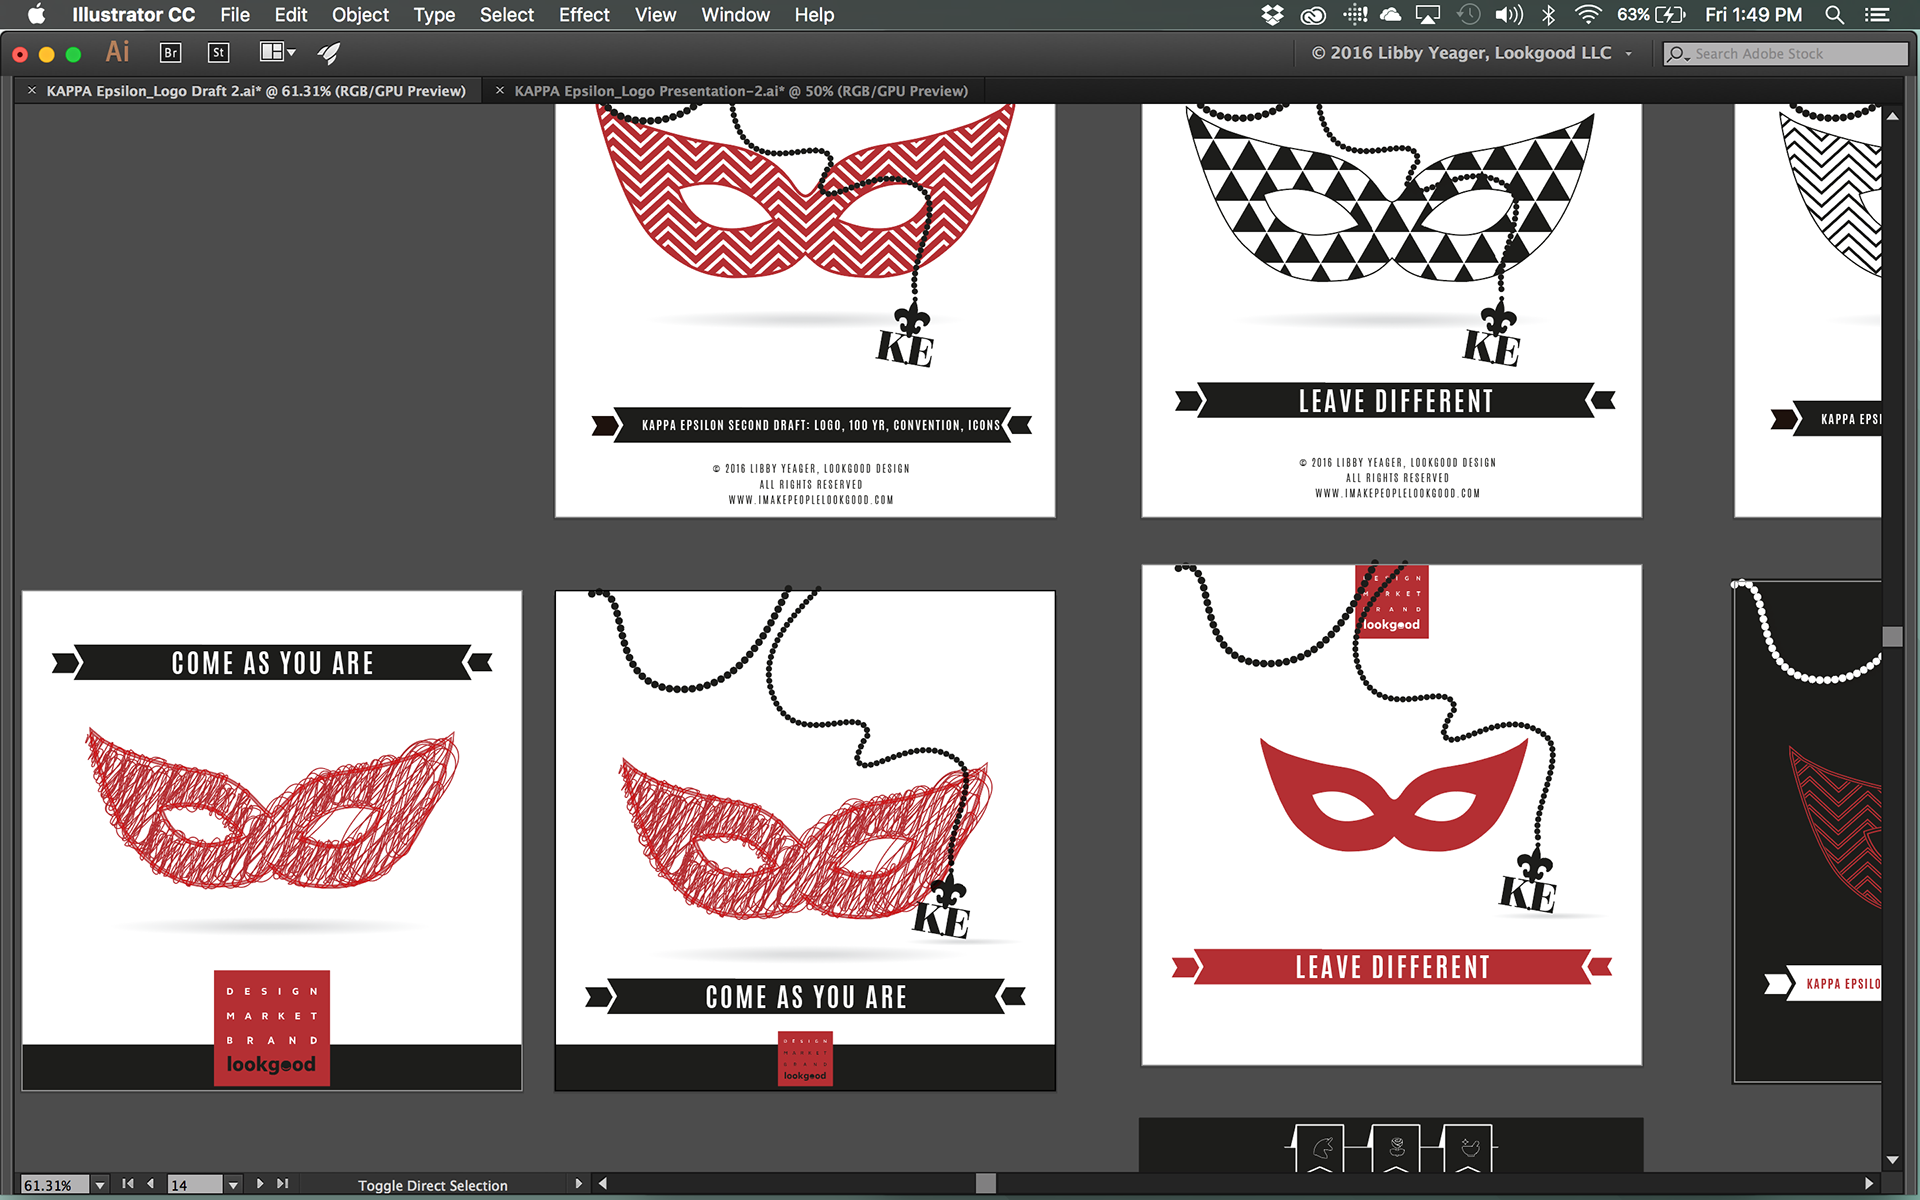Open the Select menu

tap(507, 15)
